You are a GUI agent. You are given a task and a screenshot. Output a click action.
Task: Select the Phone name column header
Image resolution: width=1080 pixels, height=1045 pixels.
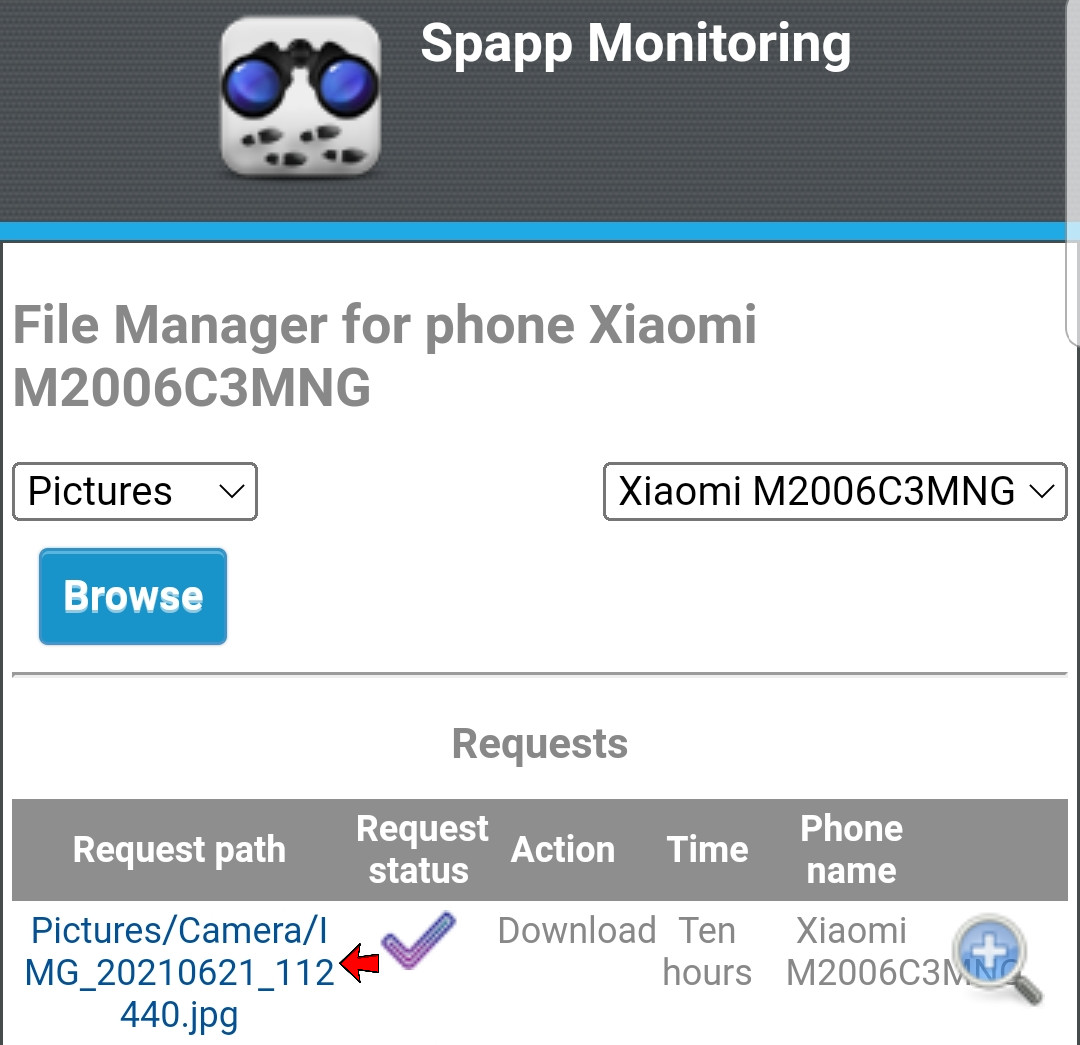point(851,849)
